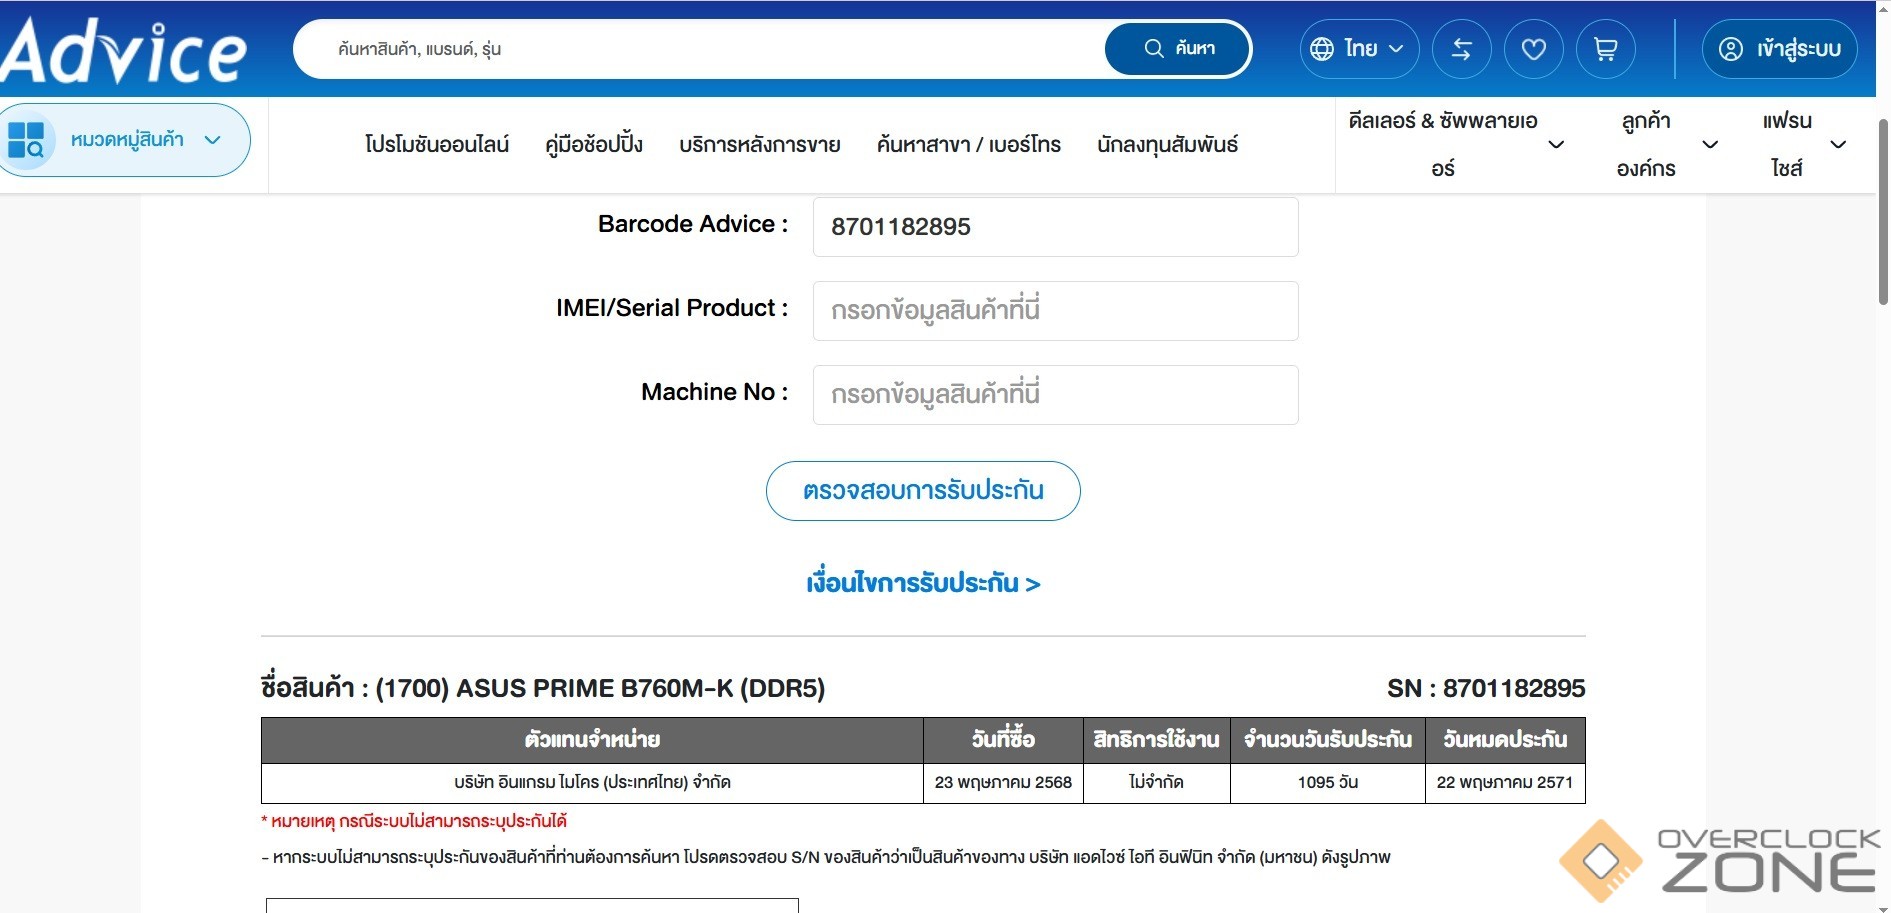Open ค้นหาสาขา / เบอร์โทร menu item
Image resolution: width=1891 pixels, height=913 pixels.
969,145
